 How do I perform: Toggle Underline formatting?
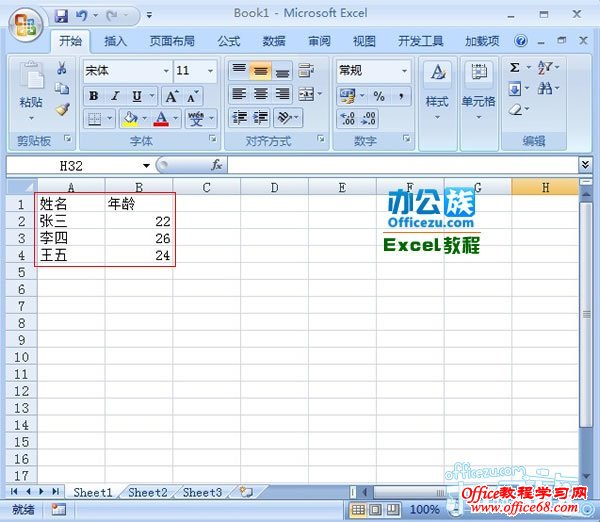(137, 96)
